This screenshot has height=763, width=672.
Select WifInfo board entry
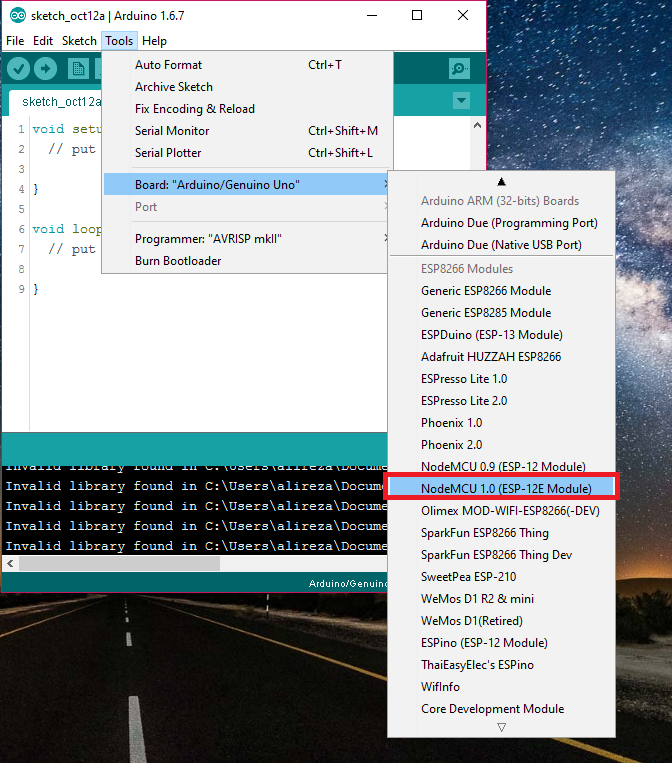[x=501, y=687]
